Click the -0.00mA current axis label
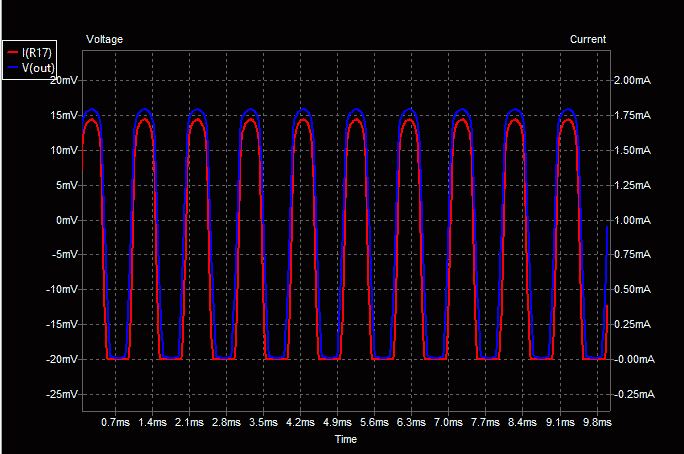The height and width of the screenshot is (454, 684). tap(635, 359)
